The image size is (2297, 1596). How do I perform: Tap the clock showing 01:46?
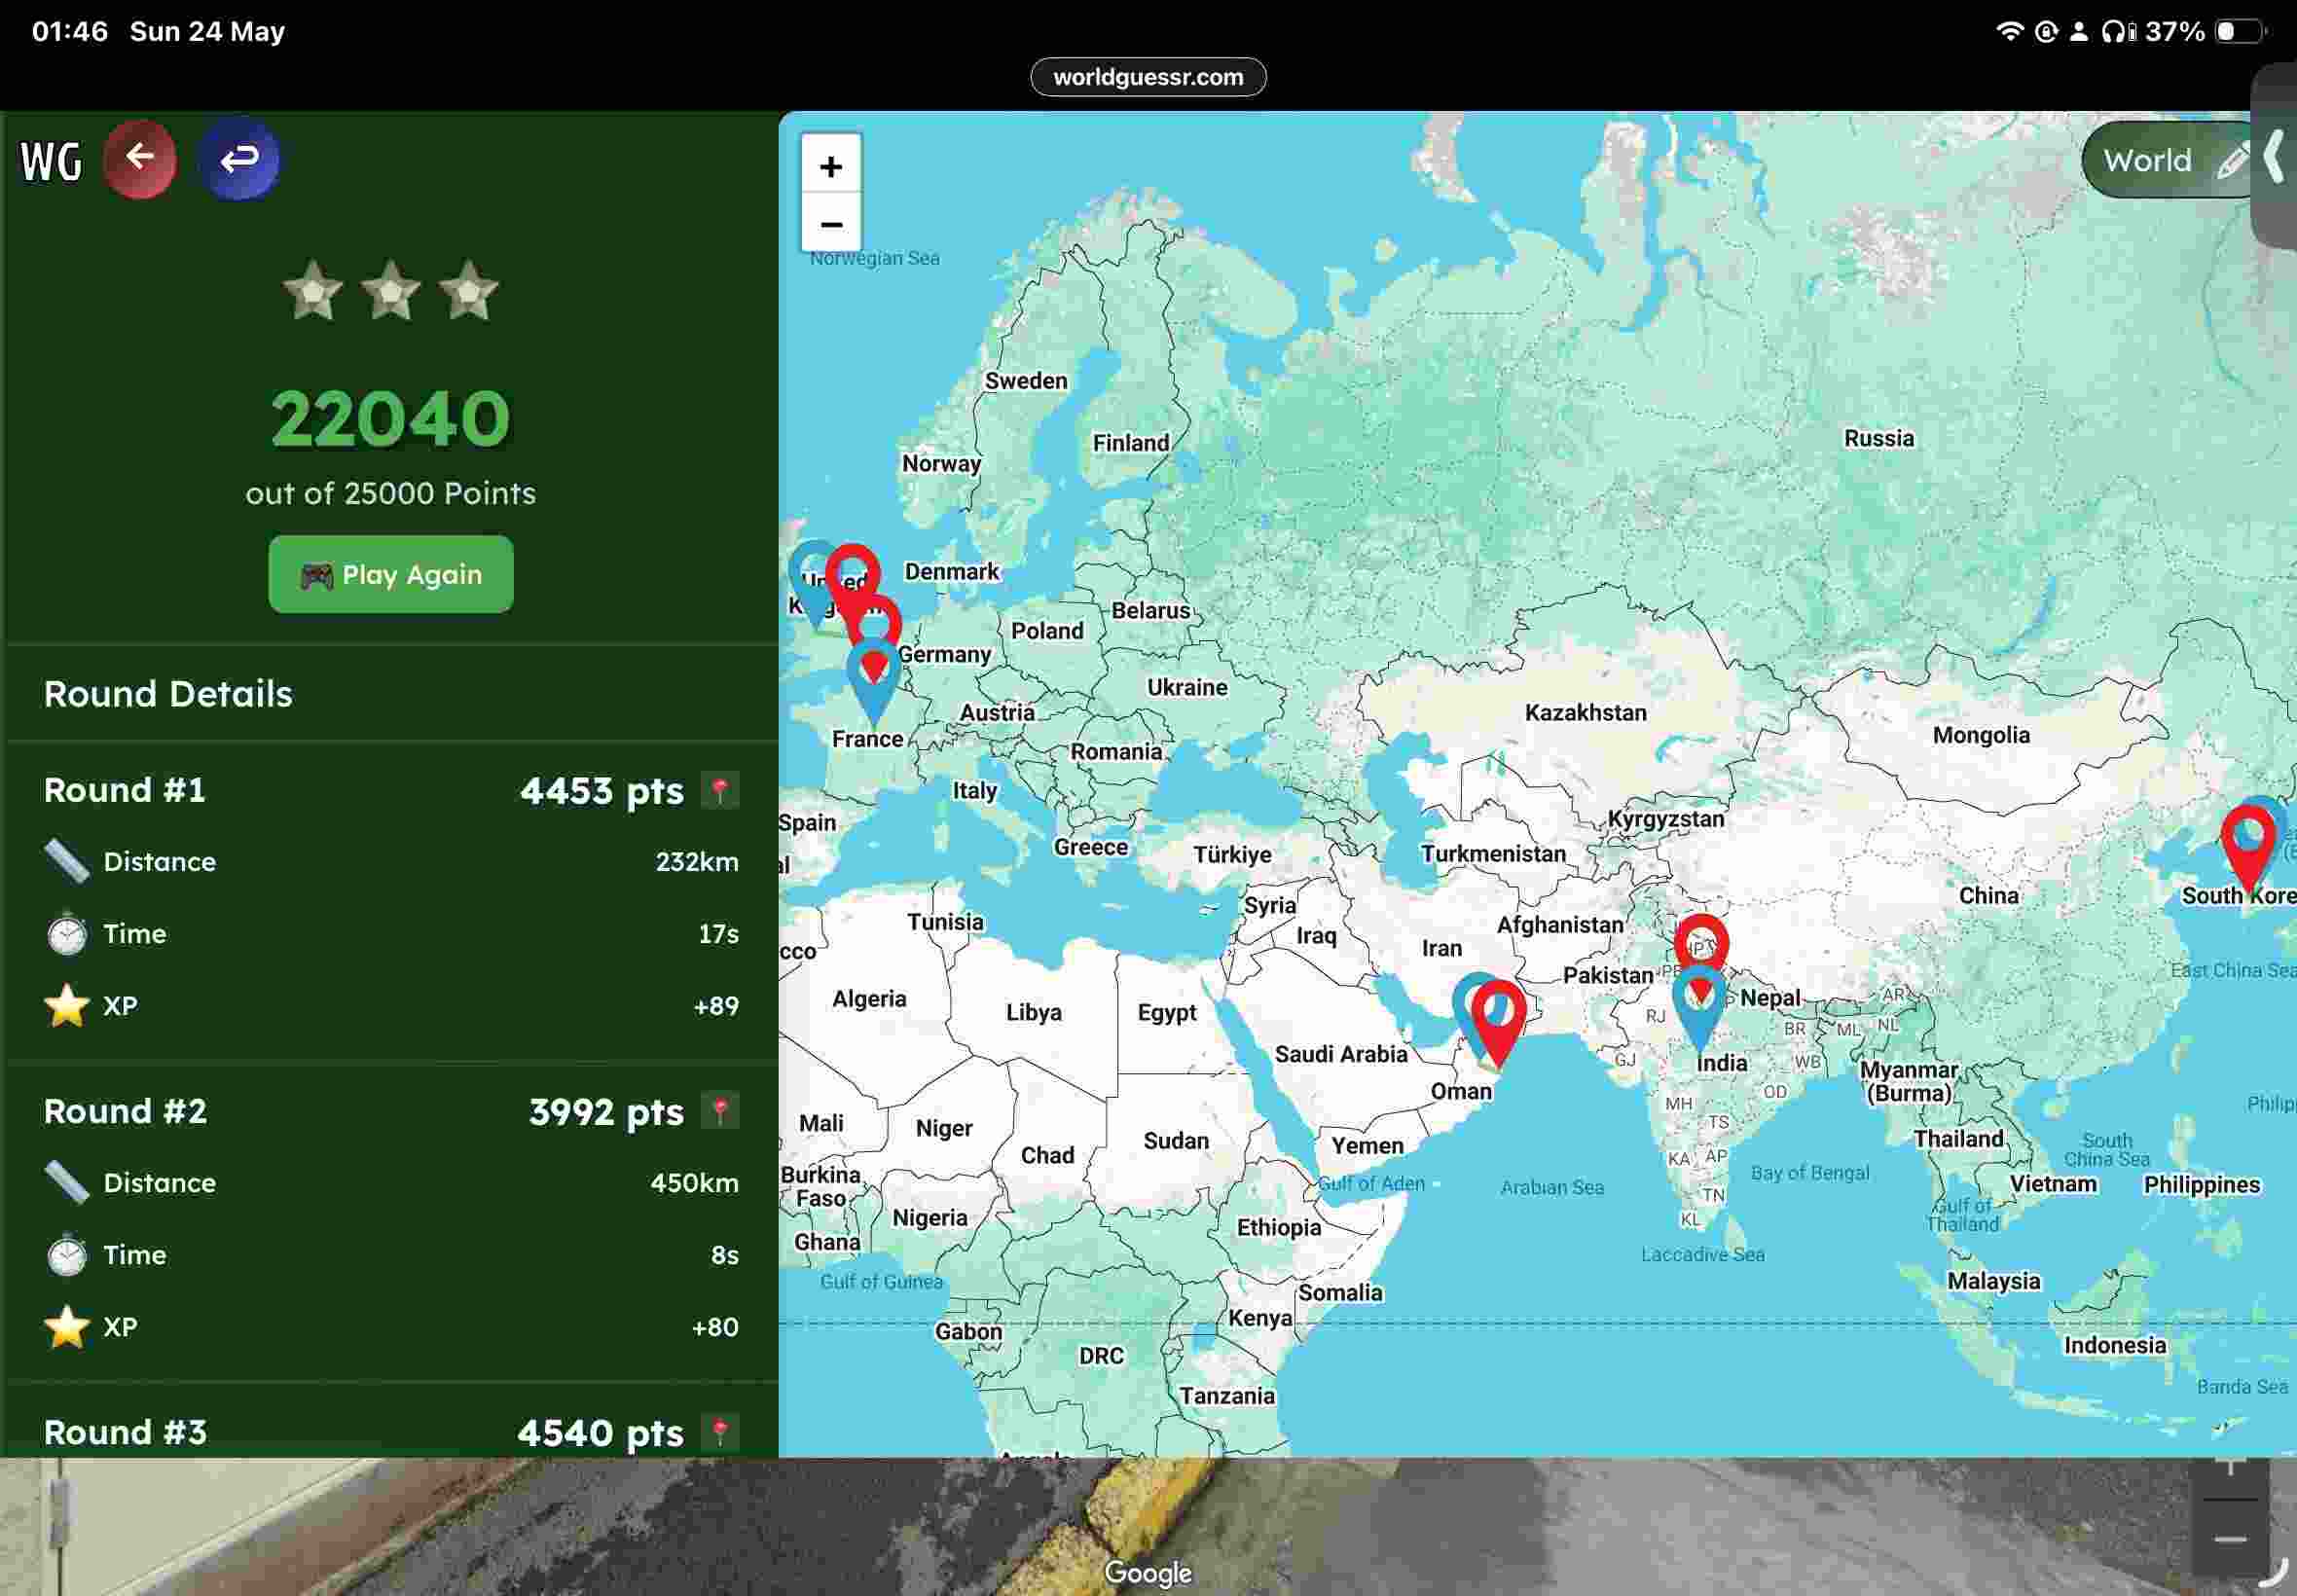[70, 31]
